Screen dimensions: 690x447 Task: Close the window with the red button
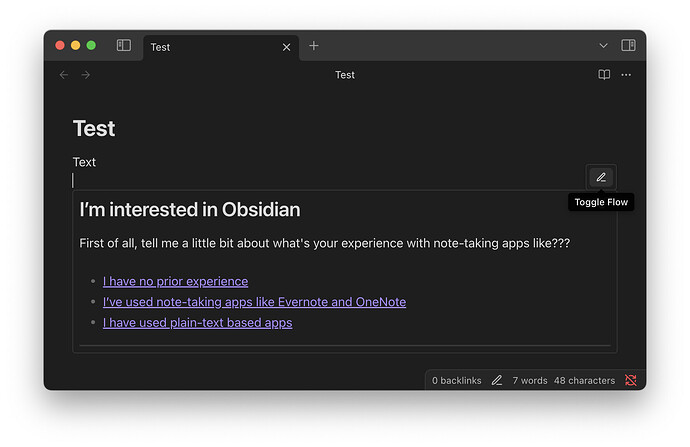(60, 45)
